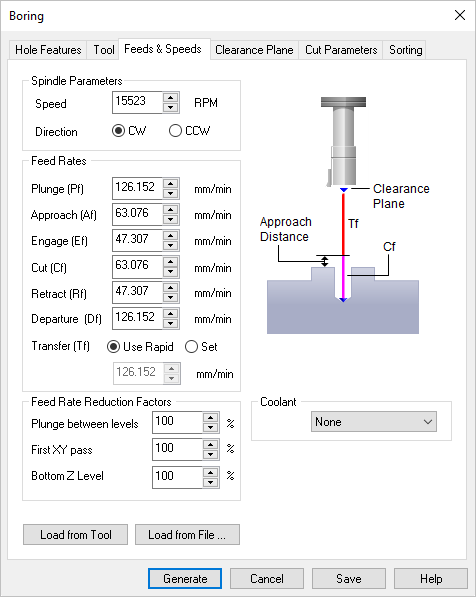Viewport: 476px width, 597px height.
Task: Click Load from File button
Action: pyautogui.click(x=187, y=535)
